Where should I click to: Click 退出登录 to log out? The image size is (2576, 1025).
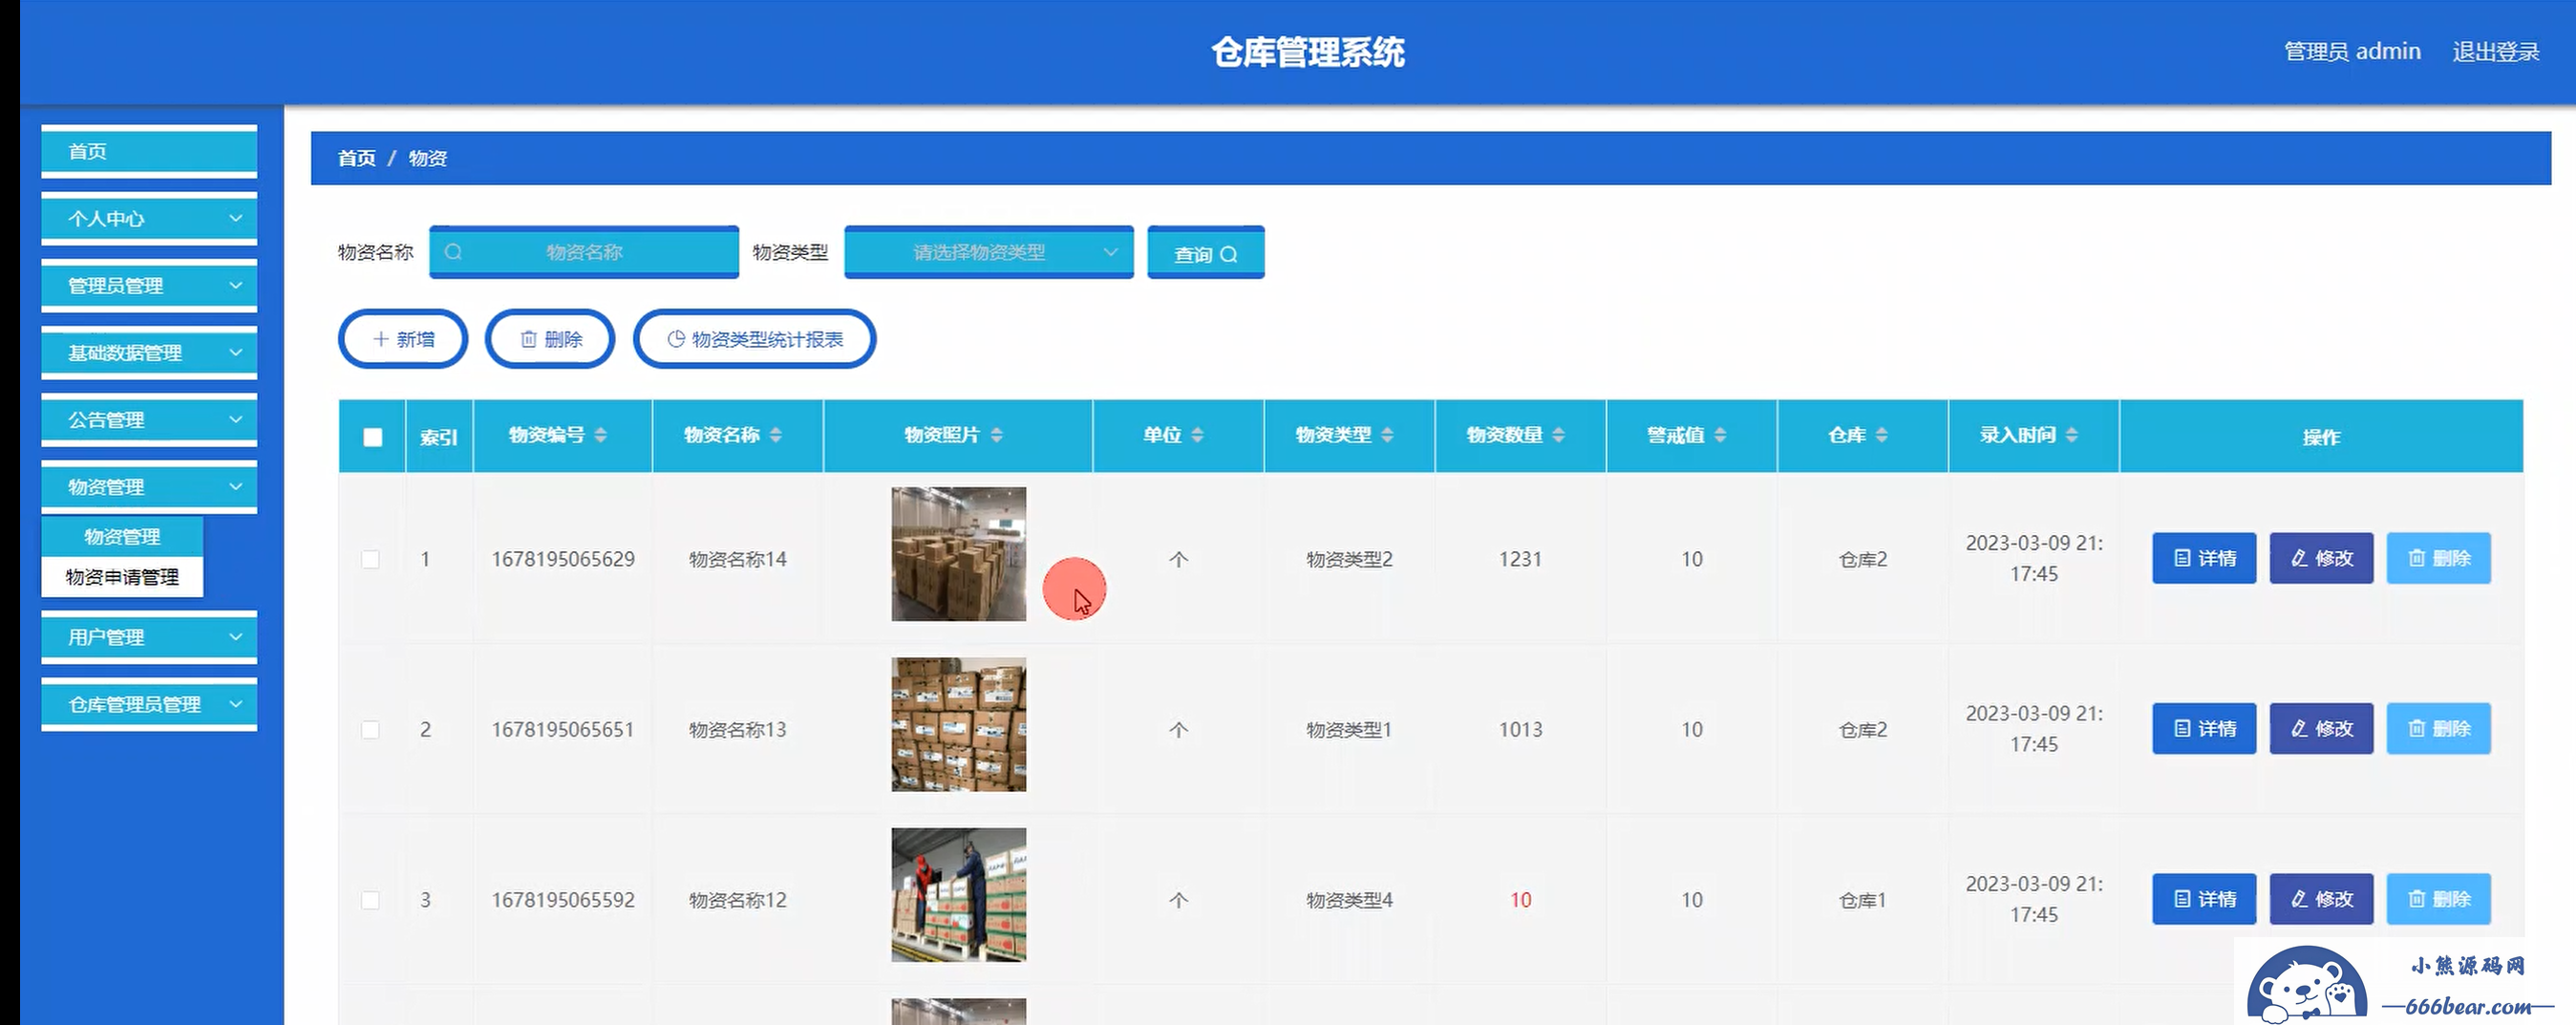tap(2495, 51)
